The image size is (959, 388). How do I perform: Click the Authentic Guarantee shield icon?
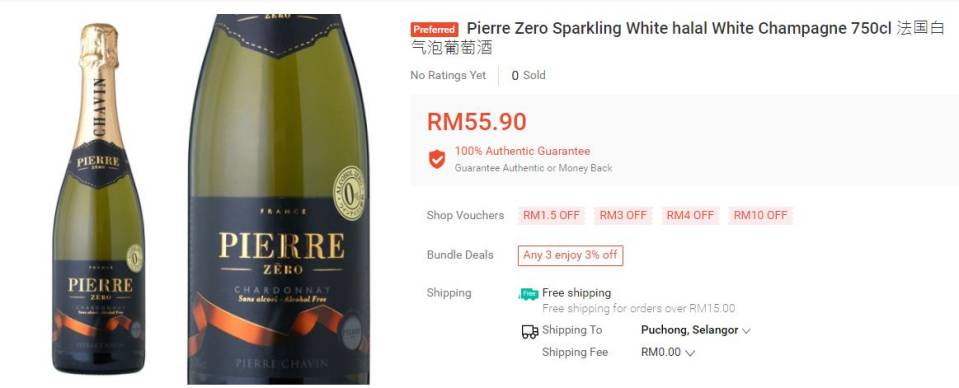pyautogui.click(x=437, y=159)
